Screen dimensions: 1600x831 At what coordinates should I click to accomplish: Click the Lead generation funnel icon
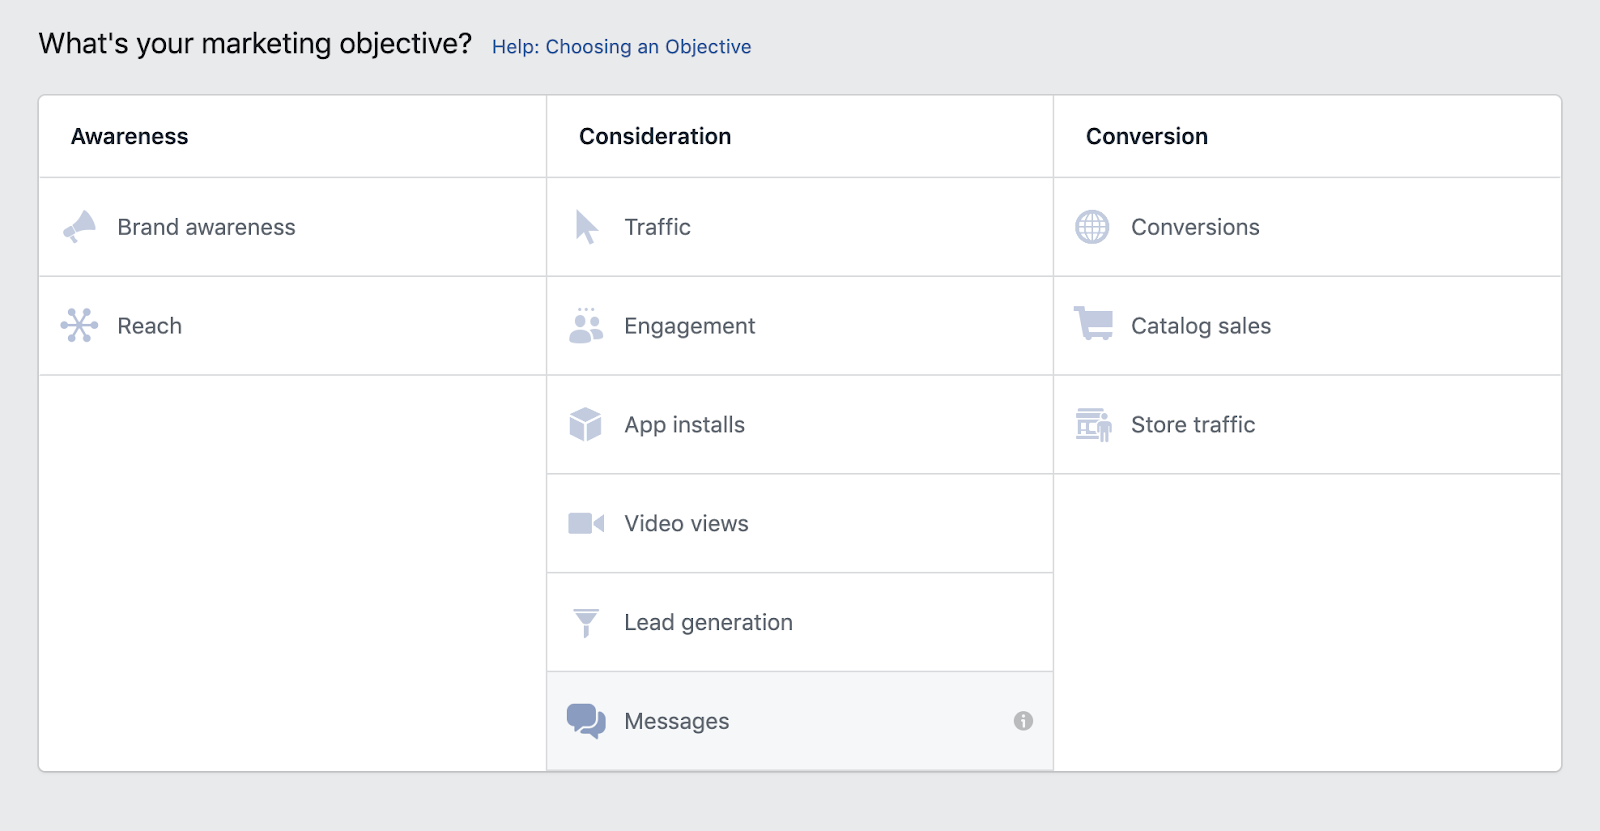tap(586, 622)
